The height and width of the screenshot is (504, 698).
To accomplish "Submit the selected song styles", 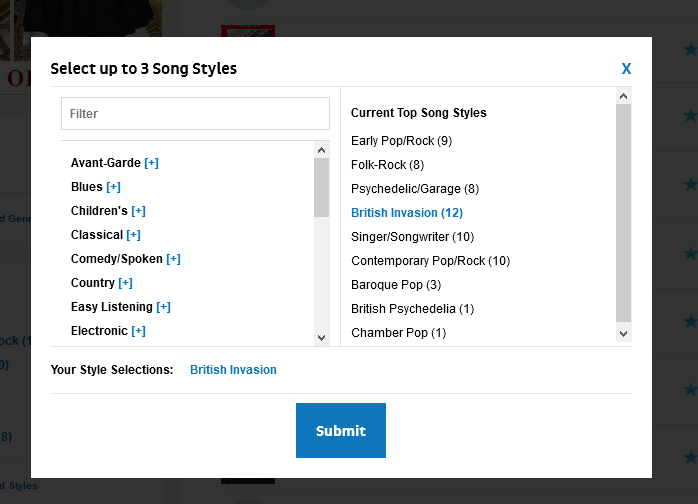I will click(340, 431).
